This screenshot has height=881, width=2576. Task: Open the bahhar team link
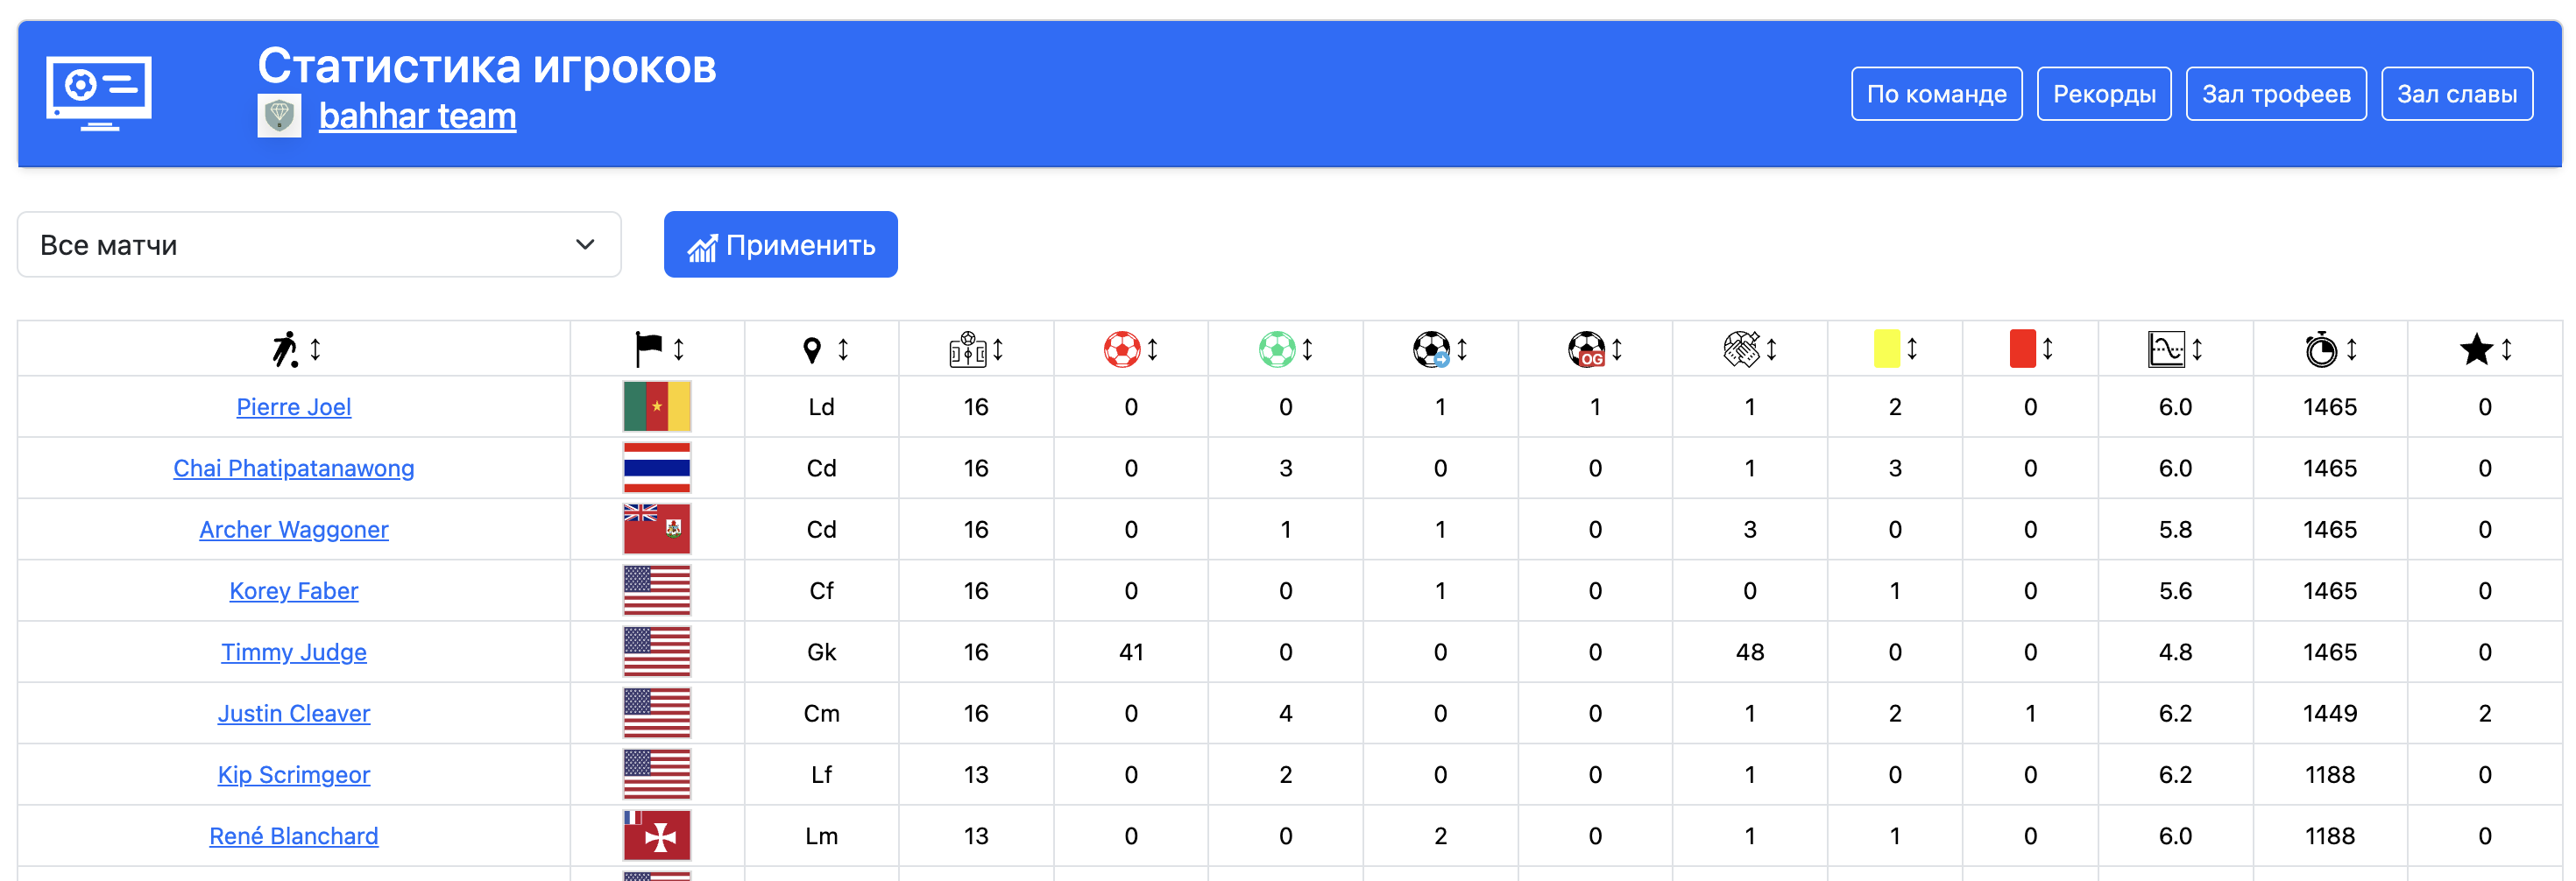click(x=417, y=116)
